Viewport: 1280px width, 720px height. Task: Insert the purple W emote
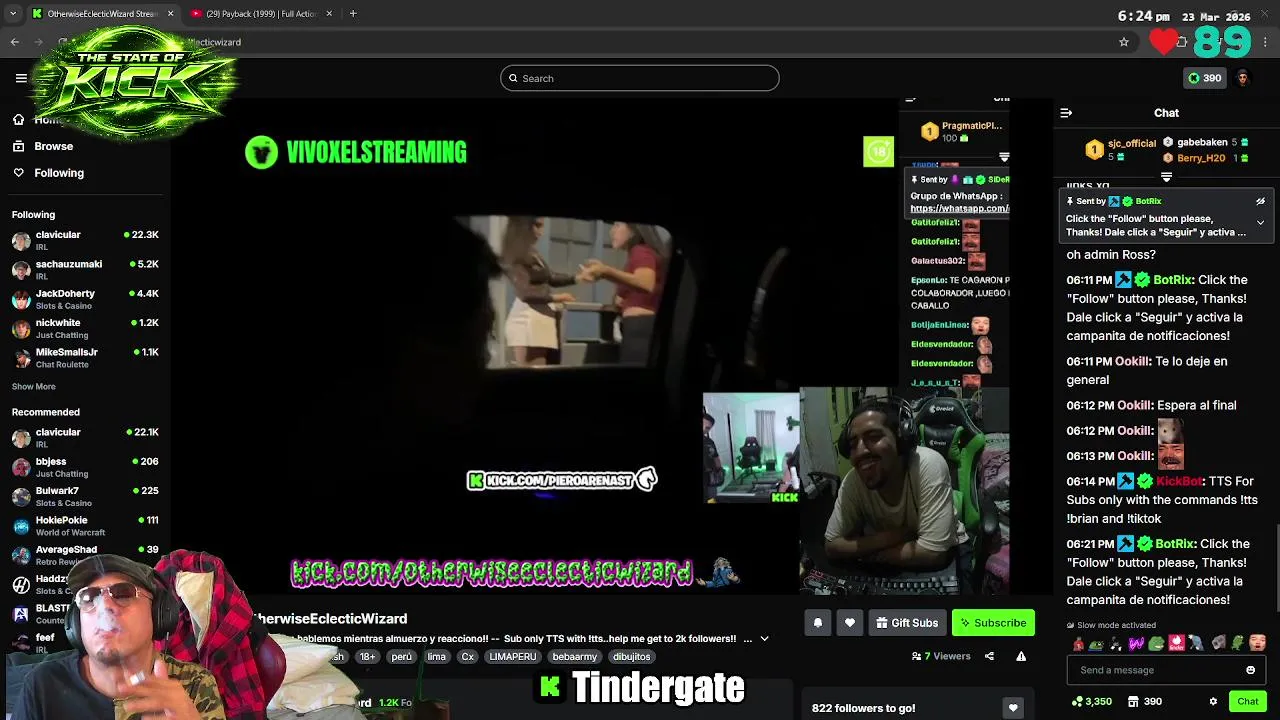(1137, 643)
